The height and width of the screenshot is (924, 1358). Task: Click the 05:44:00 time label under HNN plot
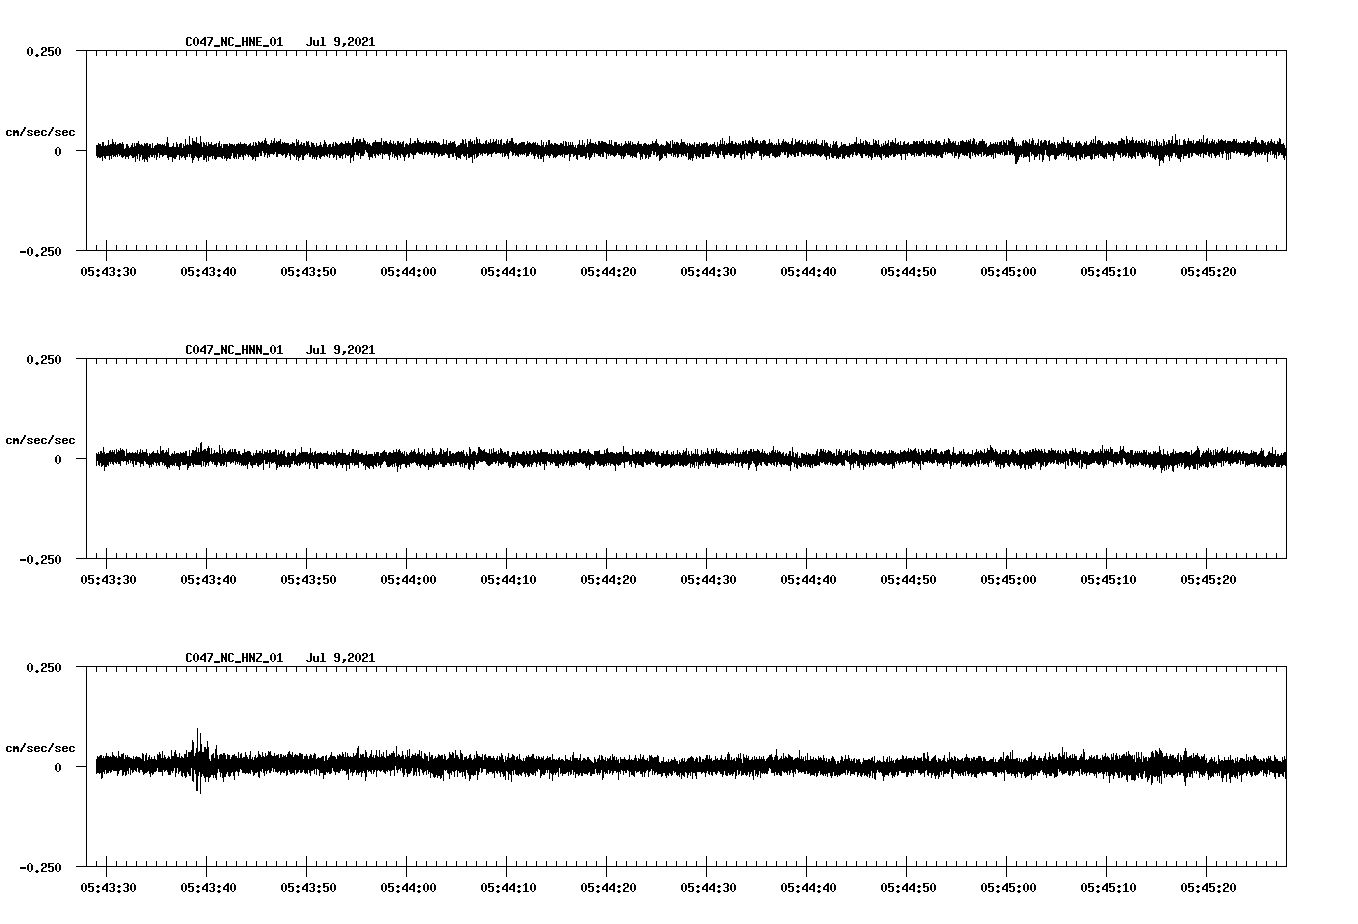point(408,580)
